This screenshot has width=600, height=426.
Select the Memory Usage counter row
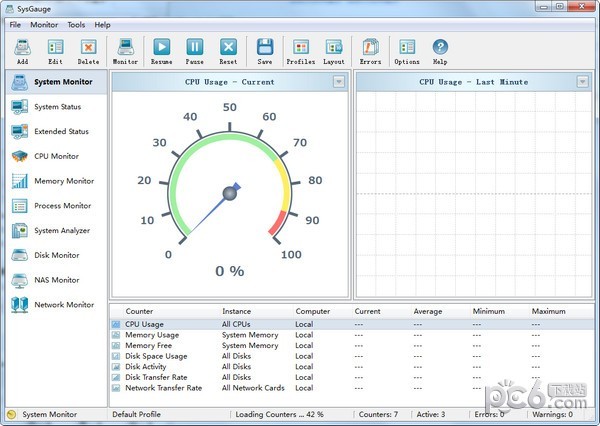click(352, 335)
